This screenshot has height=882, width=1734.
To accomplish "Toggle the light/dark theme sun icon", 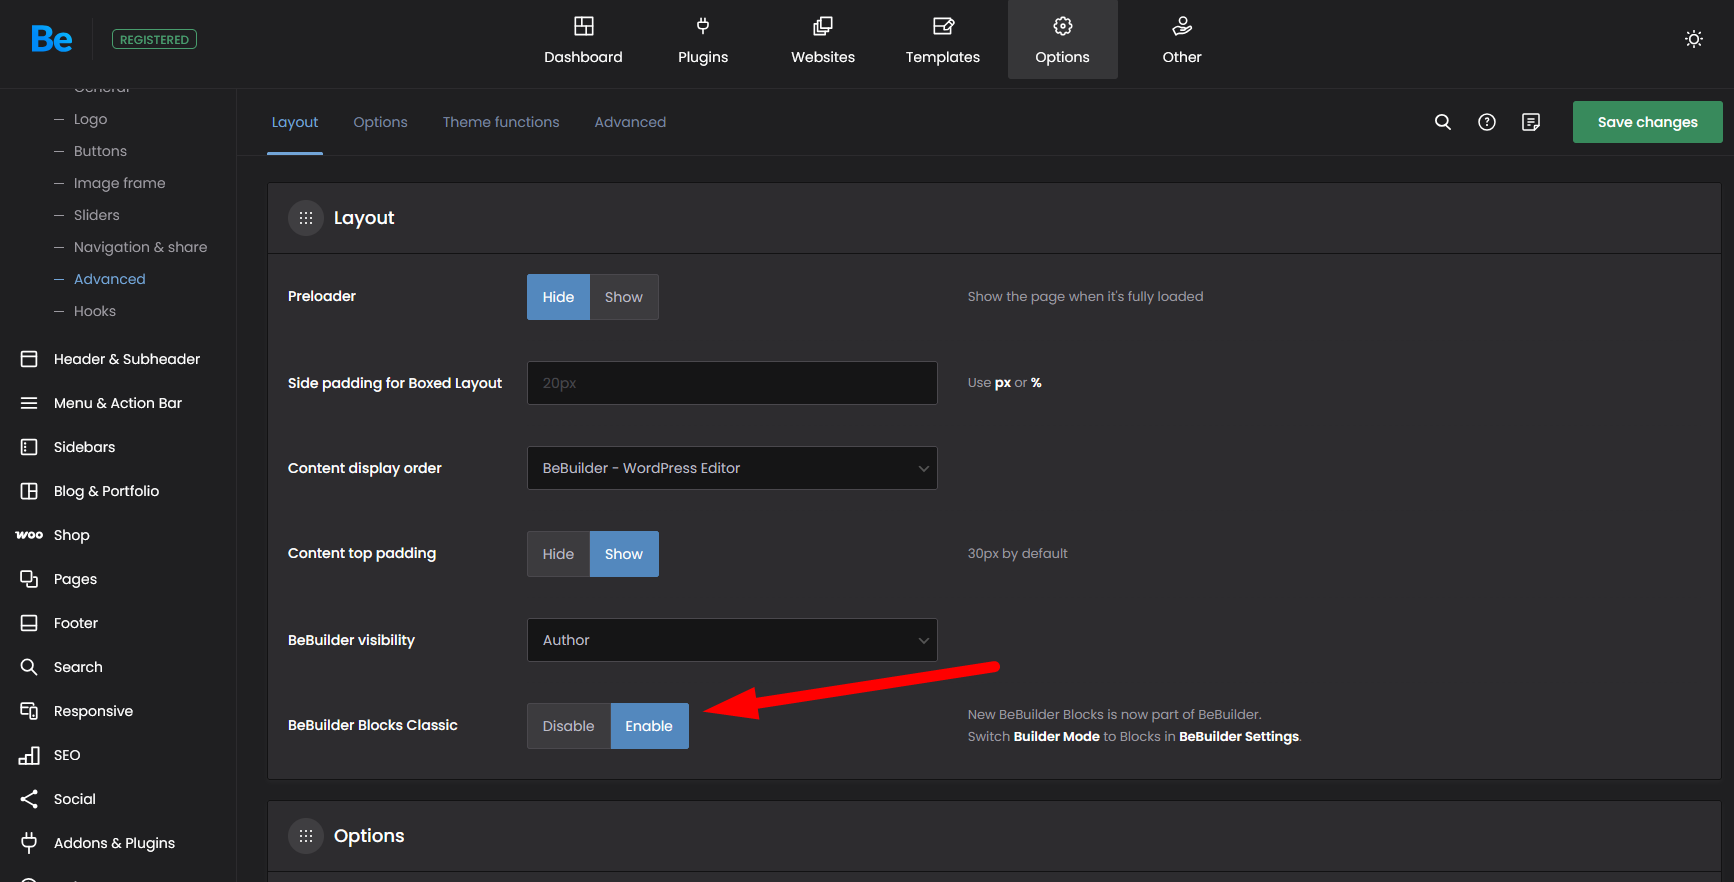I will tap(1693, 39).
